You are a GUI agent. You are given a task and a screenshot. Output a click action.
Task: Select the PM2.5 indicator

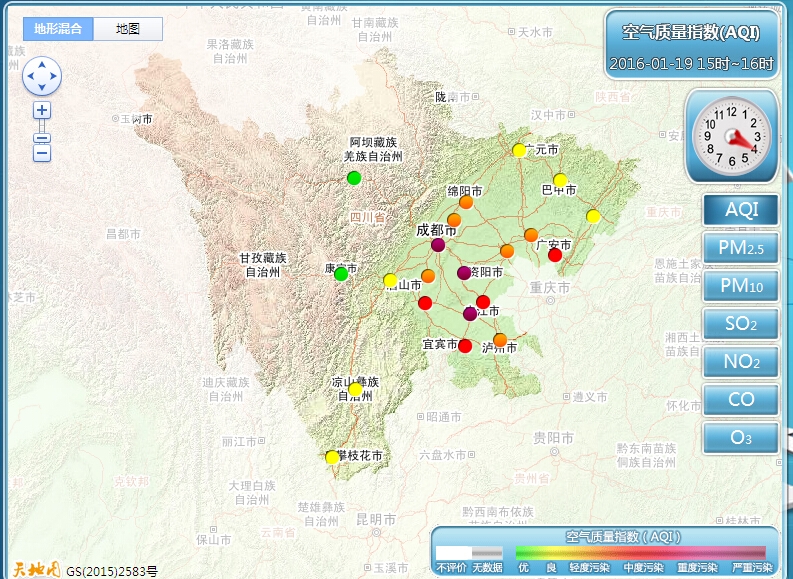(741, 248)
